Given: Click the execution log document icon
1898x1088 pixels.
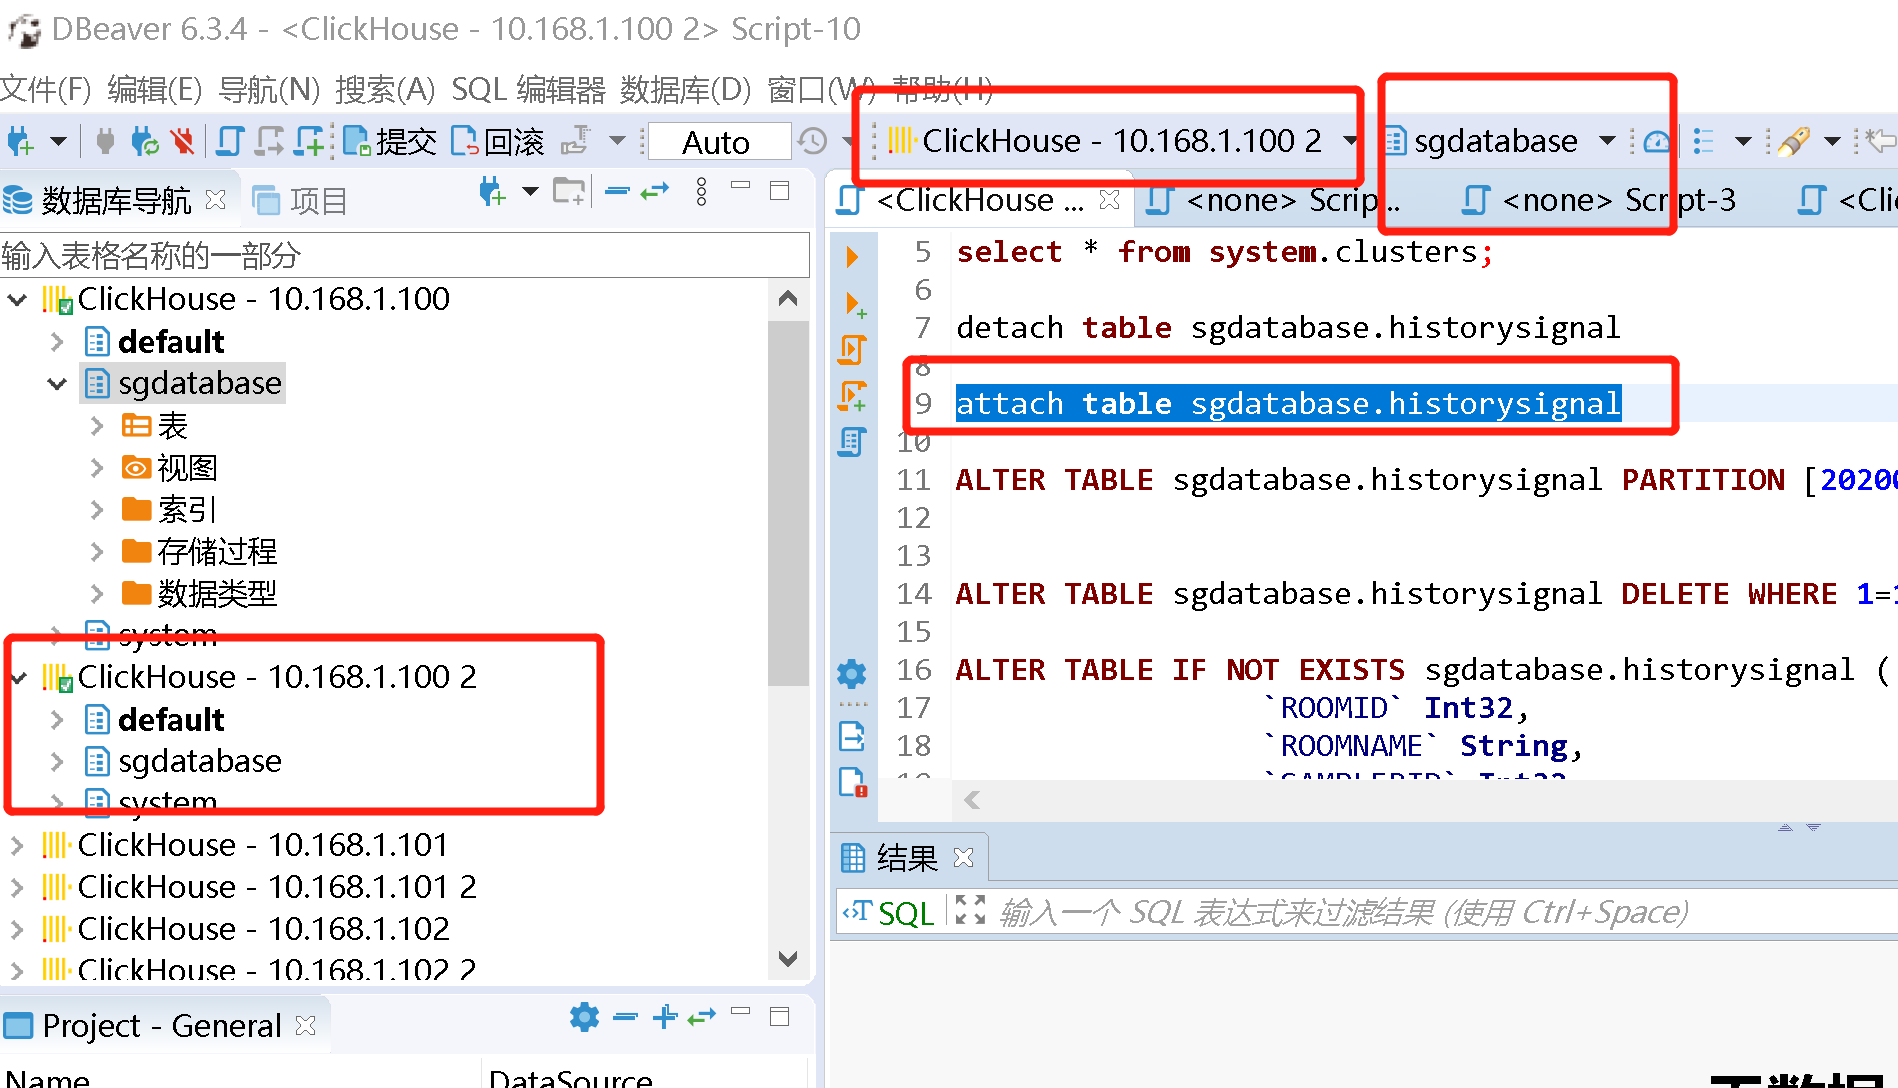Looking at the screenshot, I should 852,781.
